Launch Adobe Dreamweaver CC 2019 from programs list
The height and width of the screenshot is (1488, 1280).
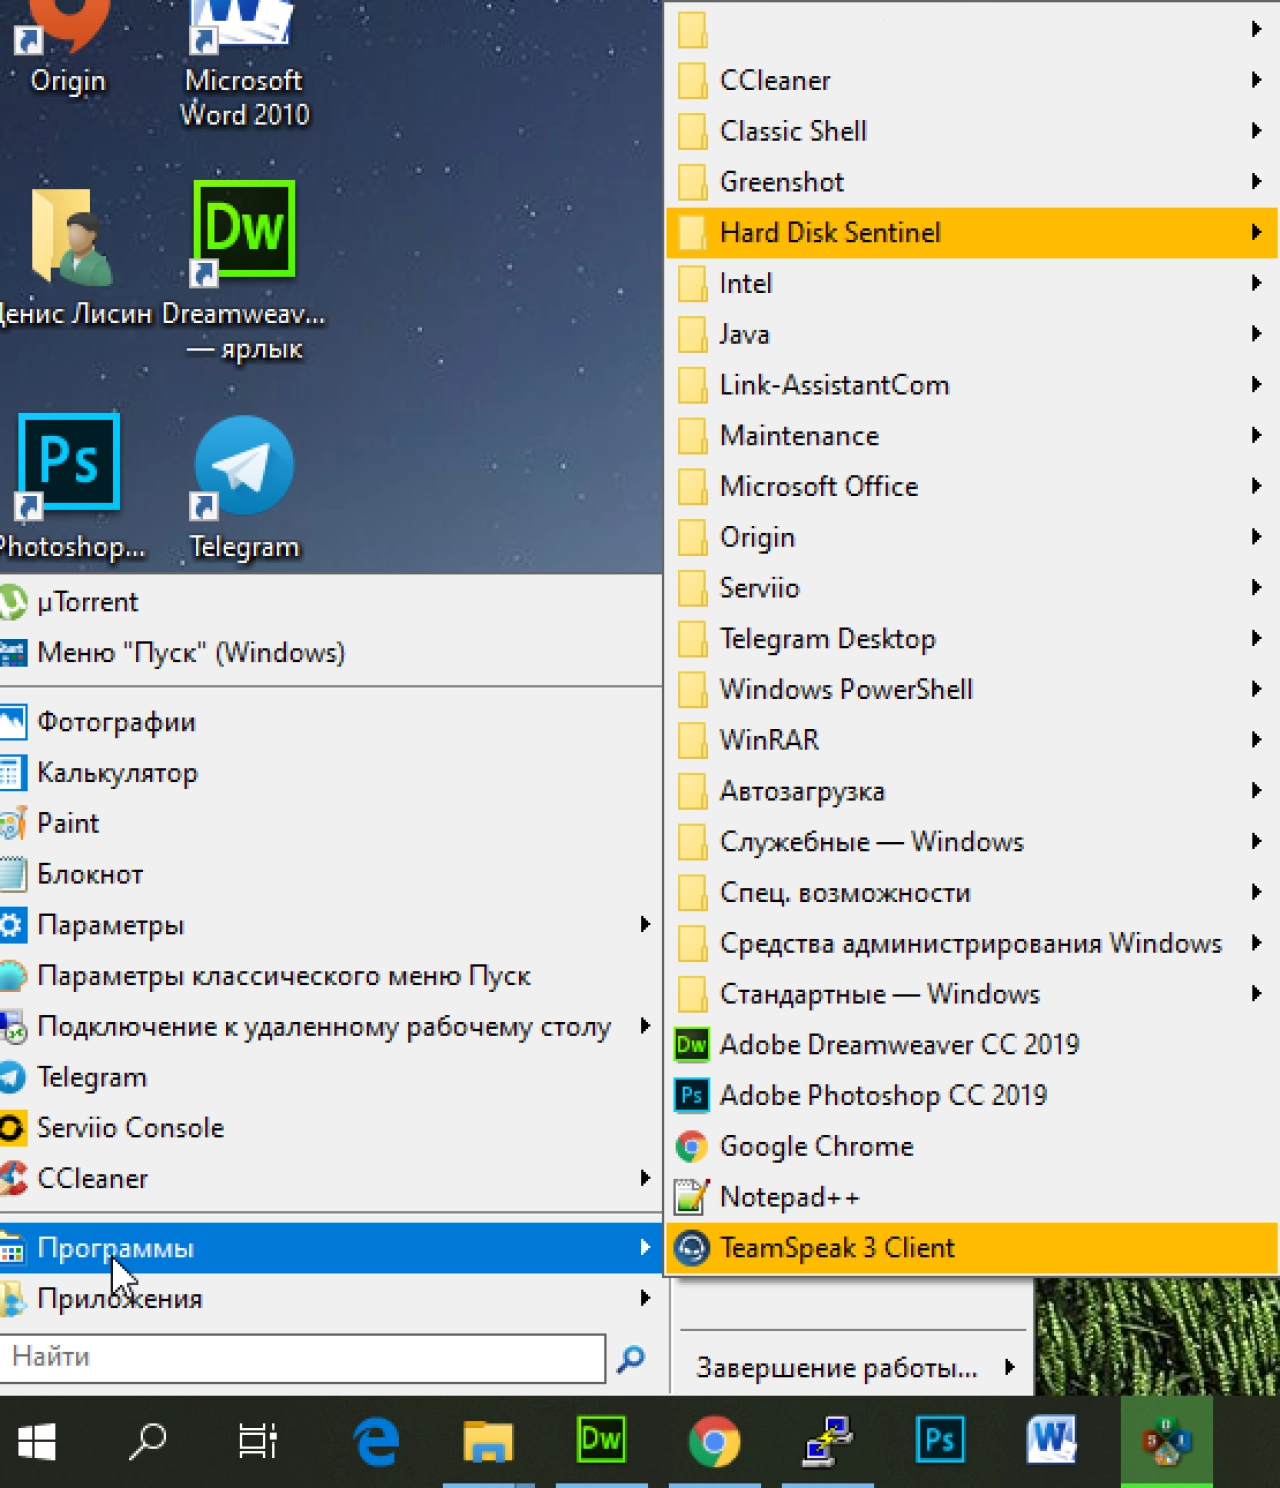pos(972,1044)
